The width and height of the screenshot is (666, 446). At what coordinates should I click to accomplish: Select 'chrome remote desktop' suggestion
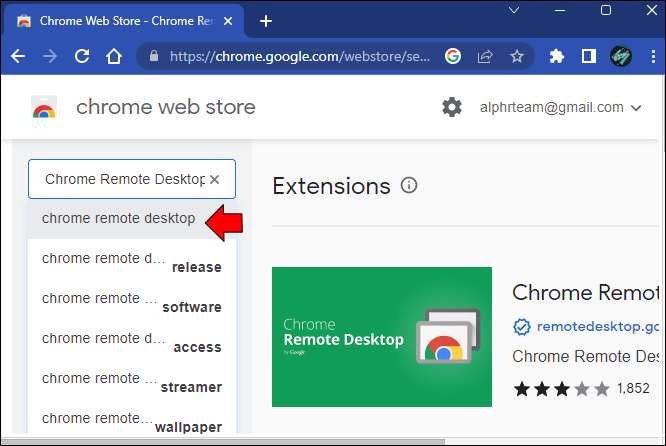132,218
